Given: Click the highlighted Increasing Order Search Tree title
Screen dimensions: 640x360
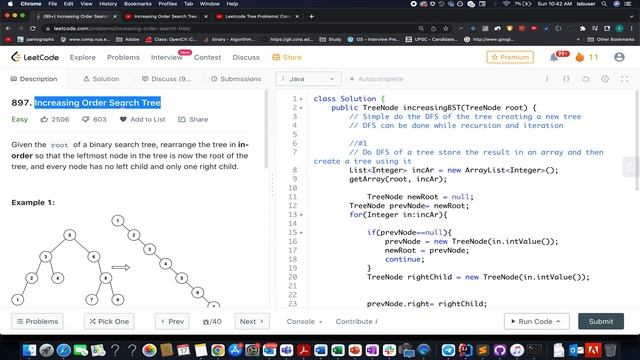Looking at the screenshot, I should [98, 103].
